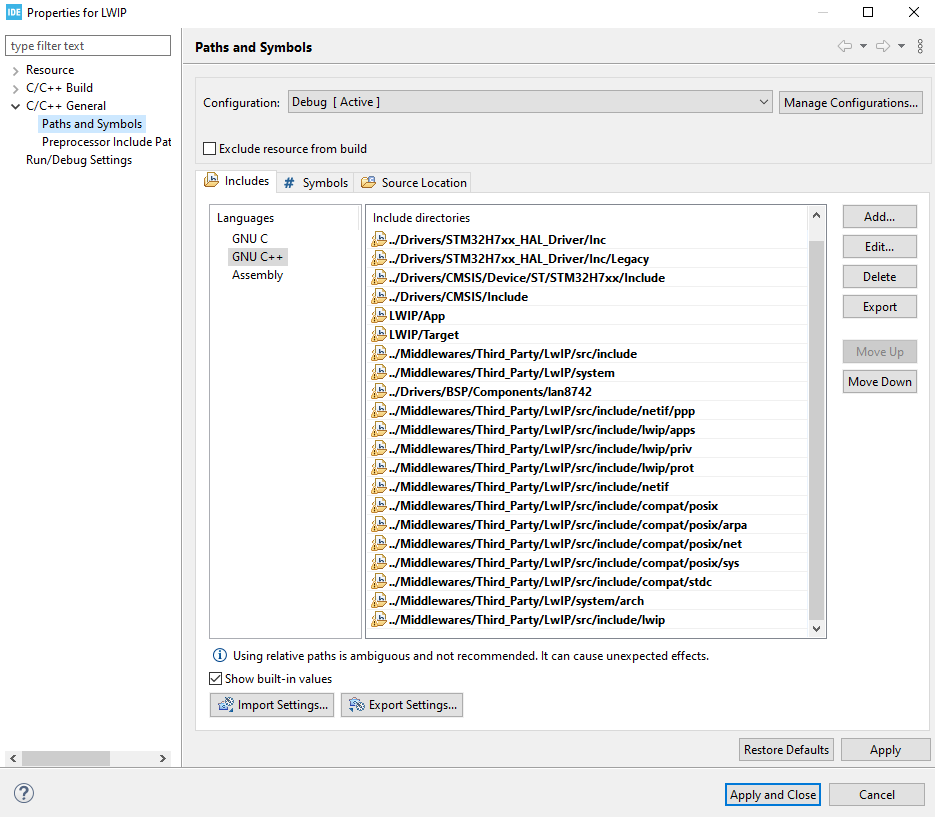This screenshot has width=935, height=817.
Task: Click the forward navigation arrow icon
Action: click(883, 46)
